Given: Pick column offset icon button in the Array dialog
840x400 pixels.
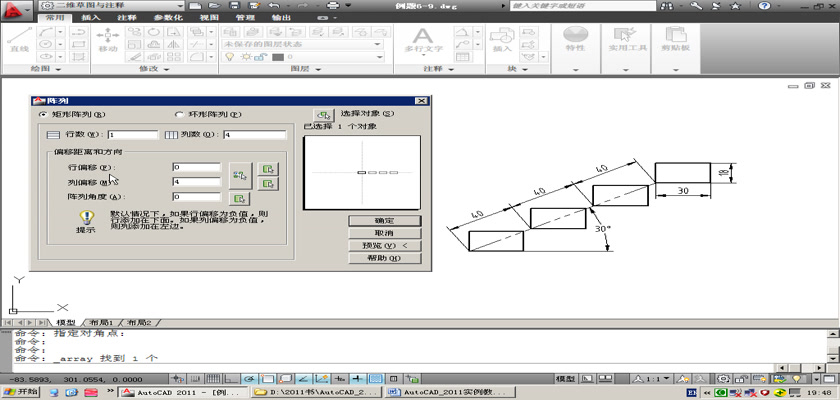Looking at the screenshot, I should click(268, 184).
